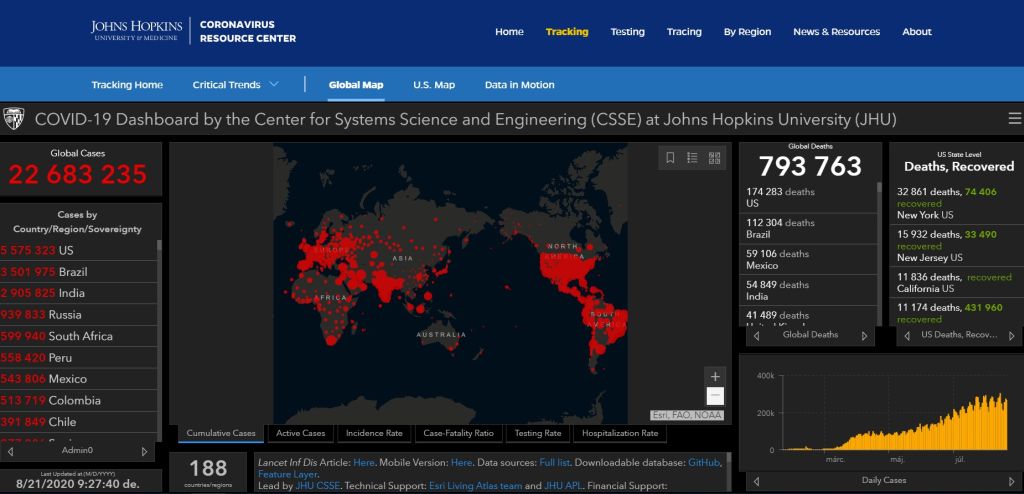Select the Hospitalization Rate map tab
Viewport: 1024px width, 494px height.
coord(620,433)
